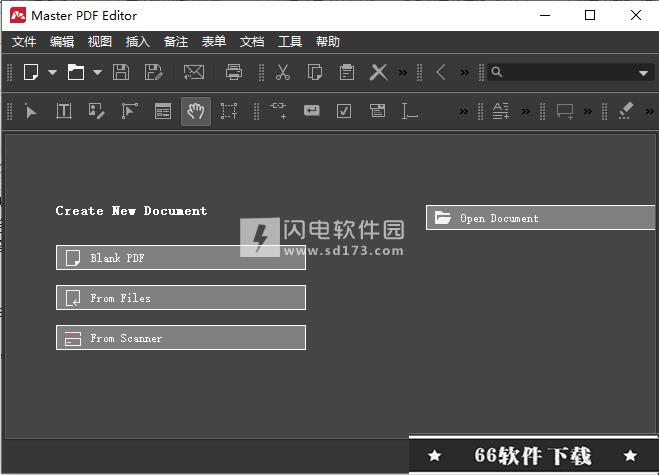Click the Paste clipboard icon
The width and height of the screenshot is (659, 475).
coord(347,72)
